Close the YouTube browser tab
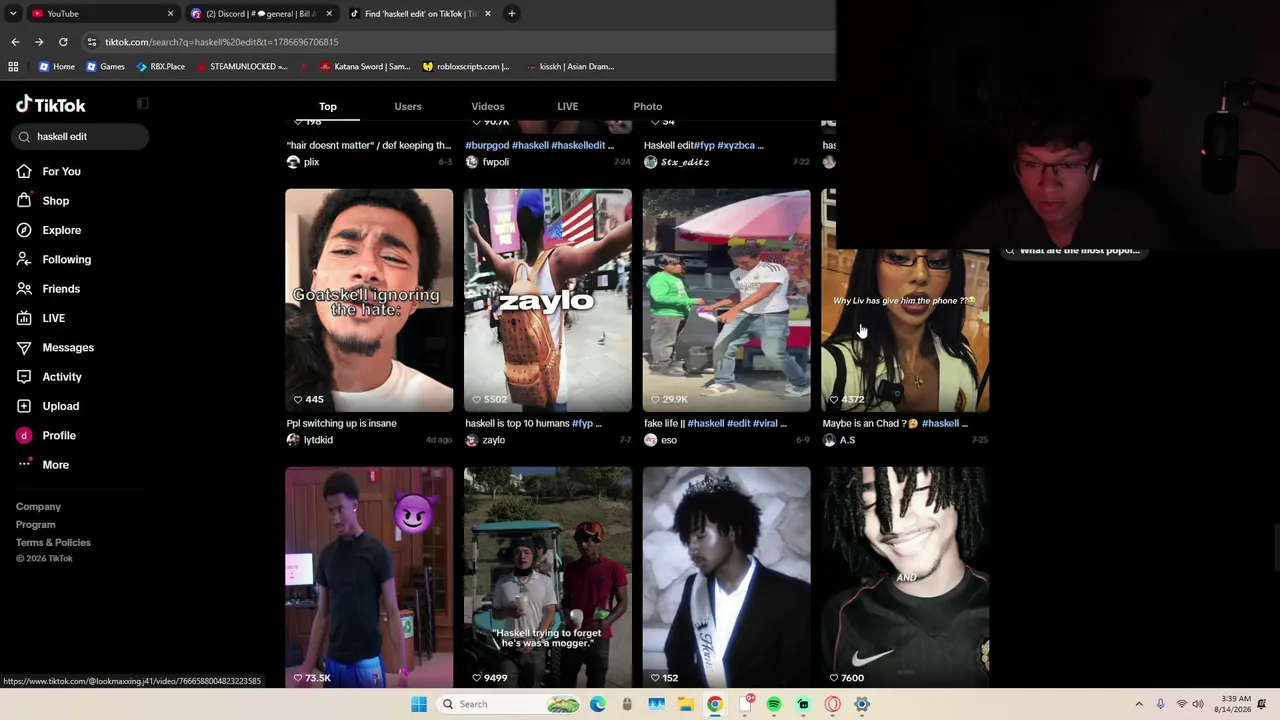This screenshot has width=1280, height=720. click(170, 14)
